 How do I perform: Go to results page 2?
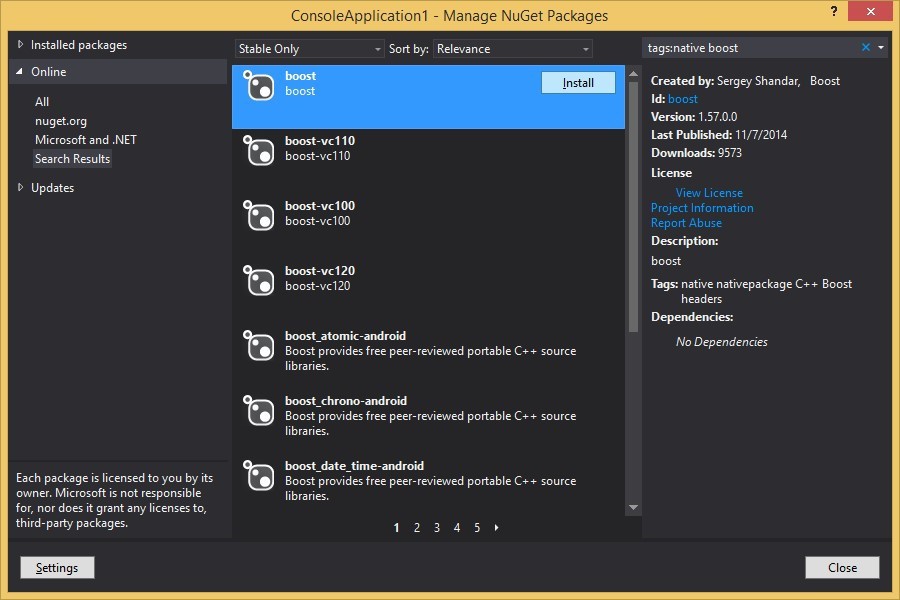417,527
